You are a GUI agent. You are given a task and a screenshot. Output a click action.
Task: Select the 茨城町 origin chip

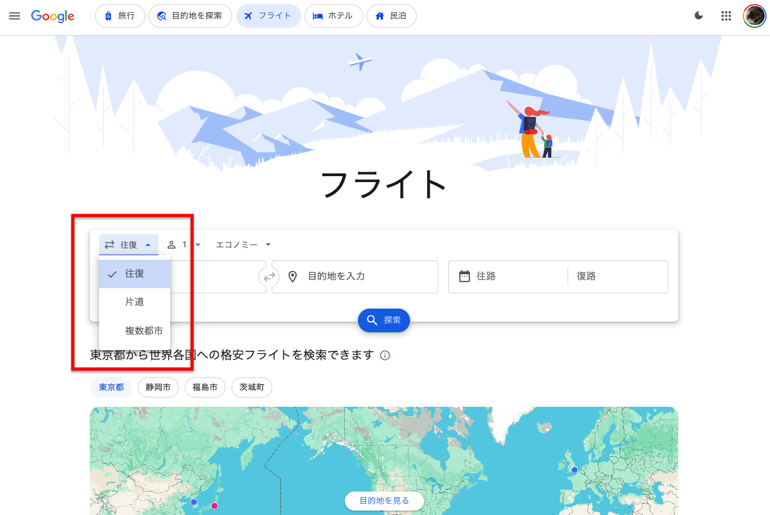(251, 387)
